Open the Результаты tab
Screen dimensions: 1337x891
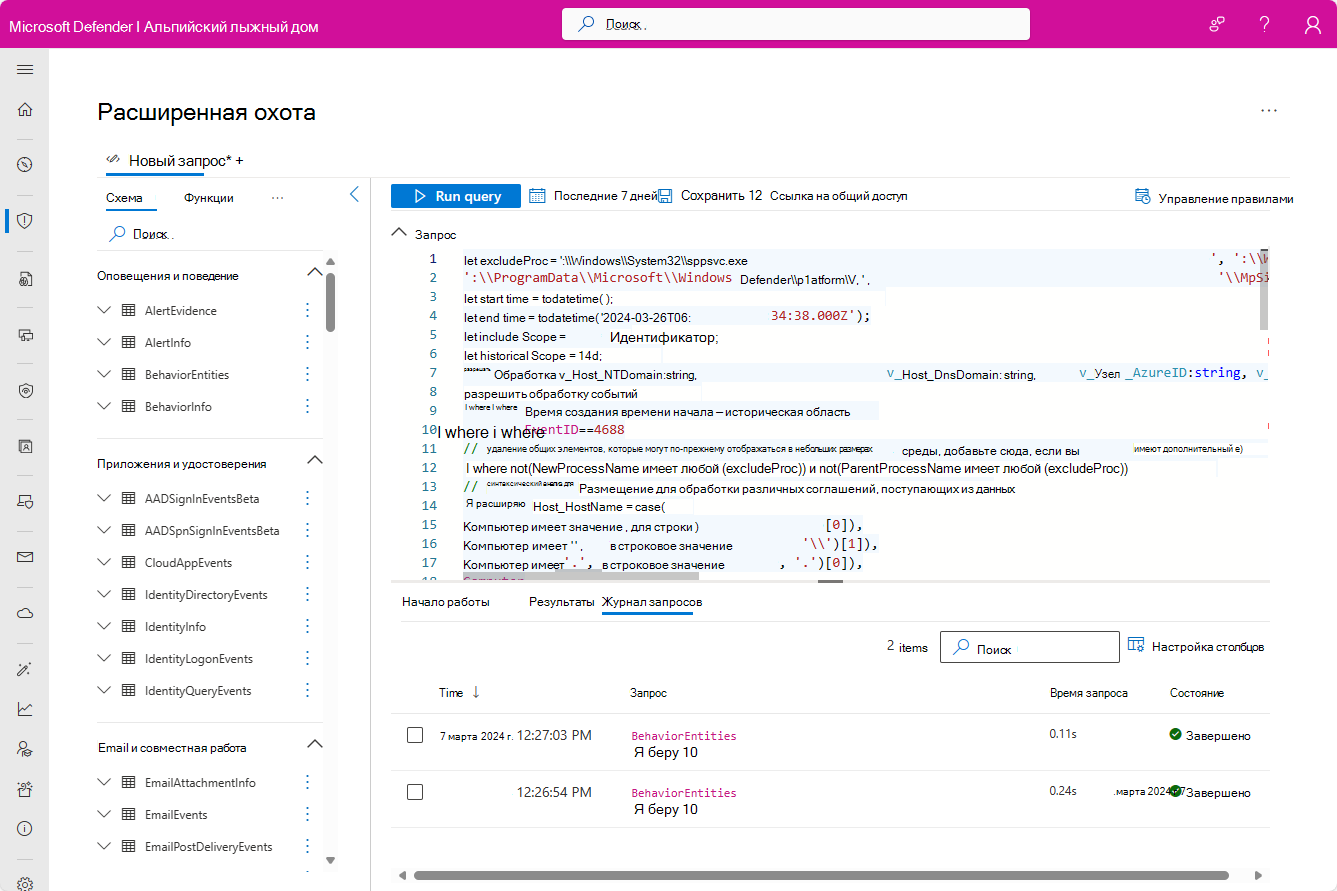click(562, 602)
